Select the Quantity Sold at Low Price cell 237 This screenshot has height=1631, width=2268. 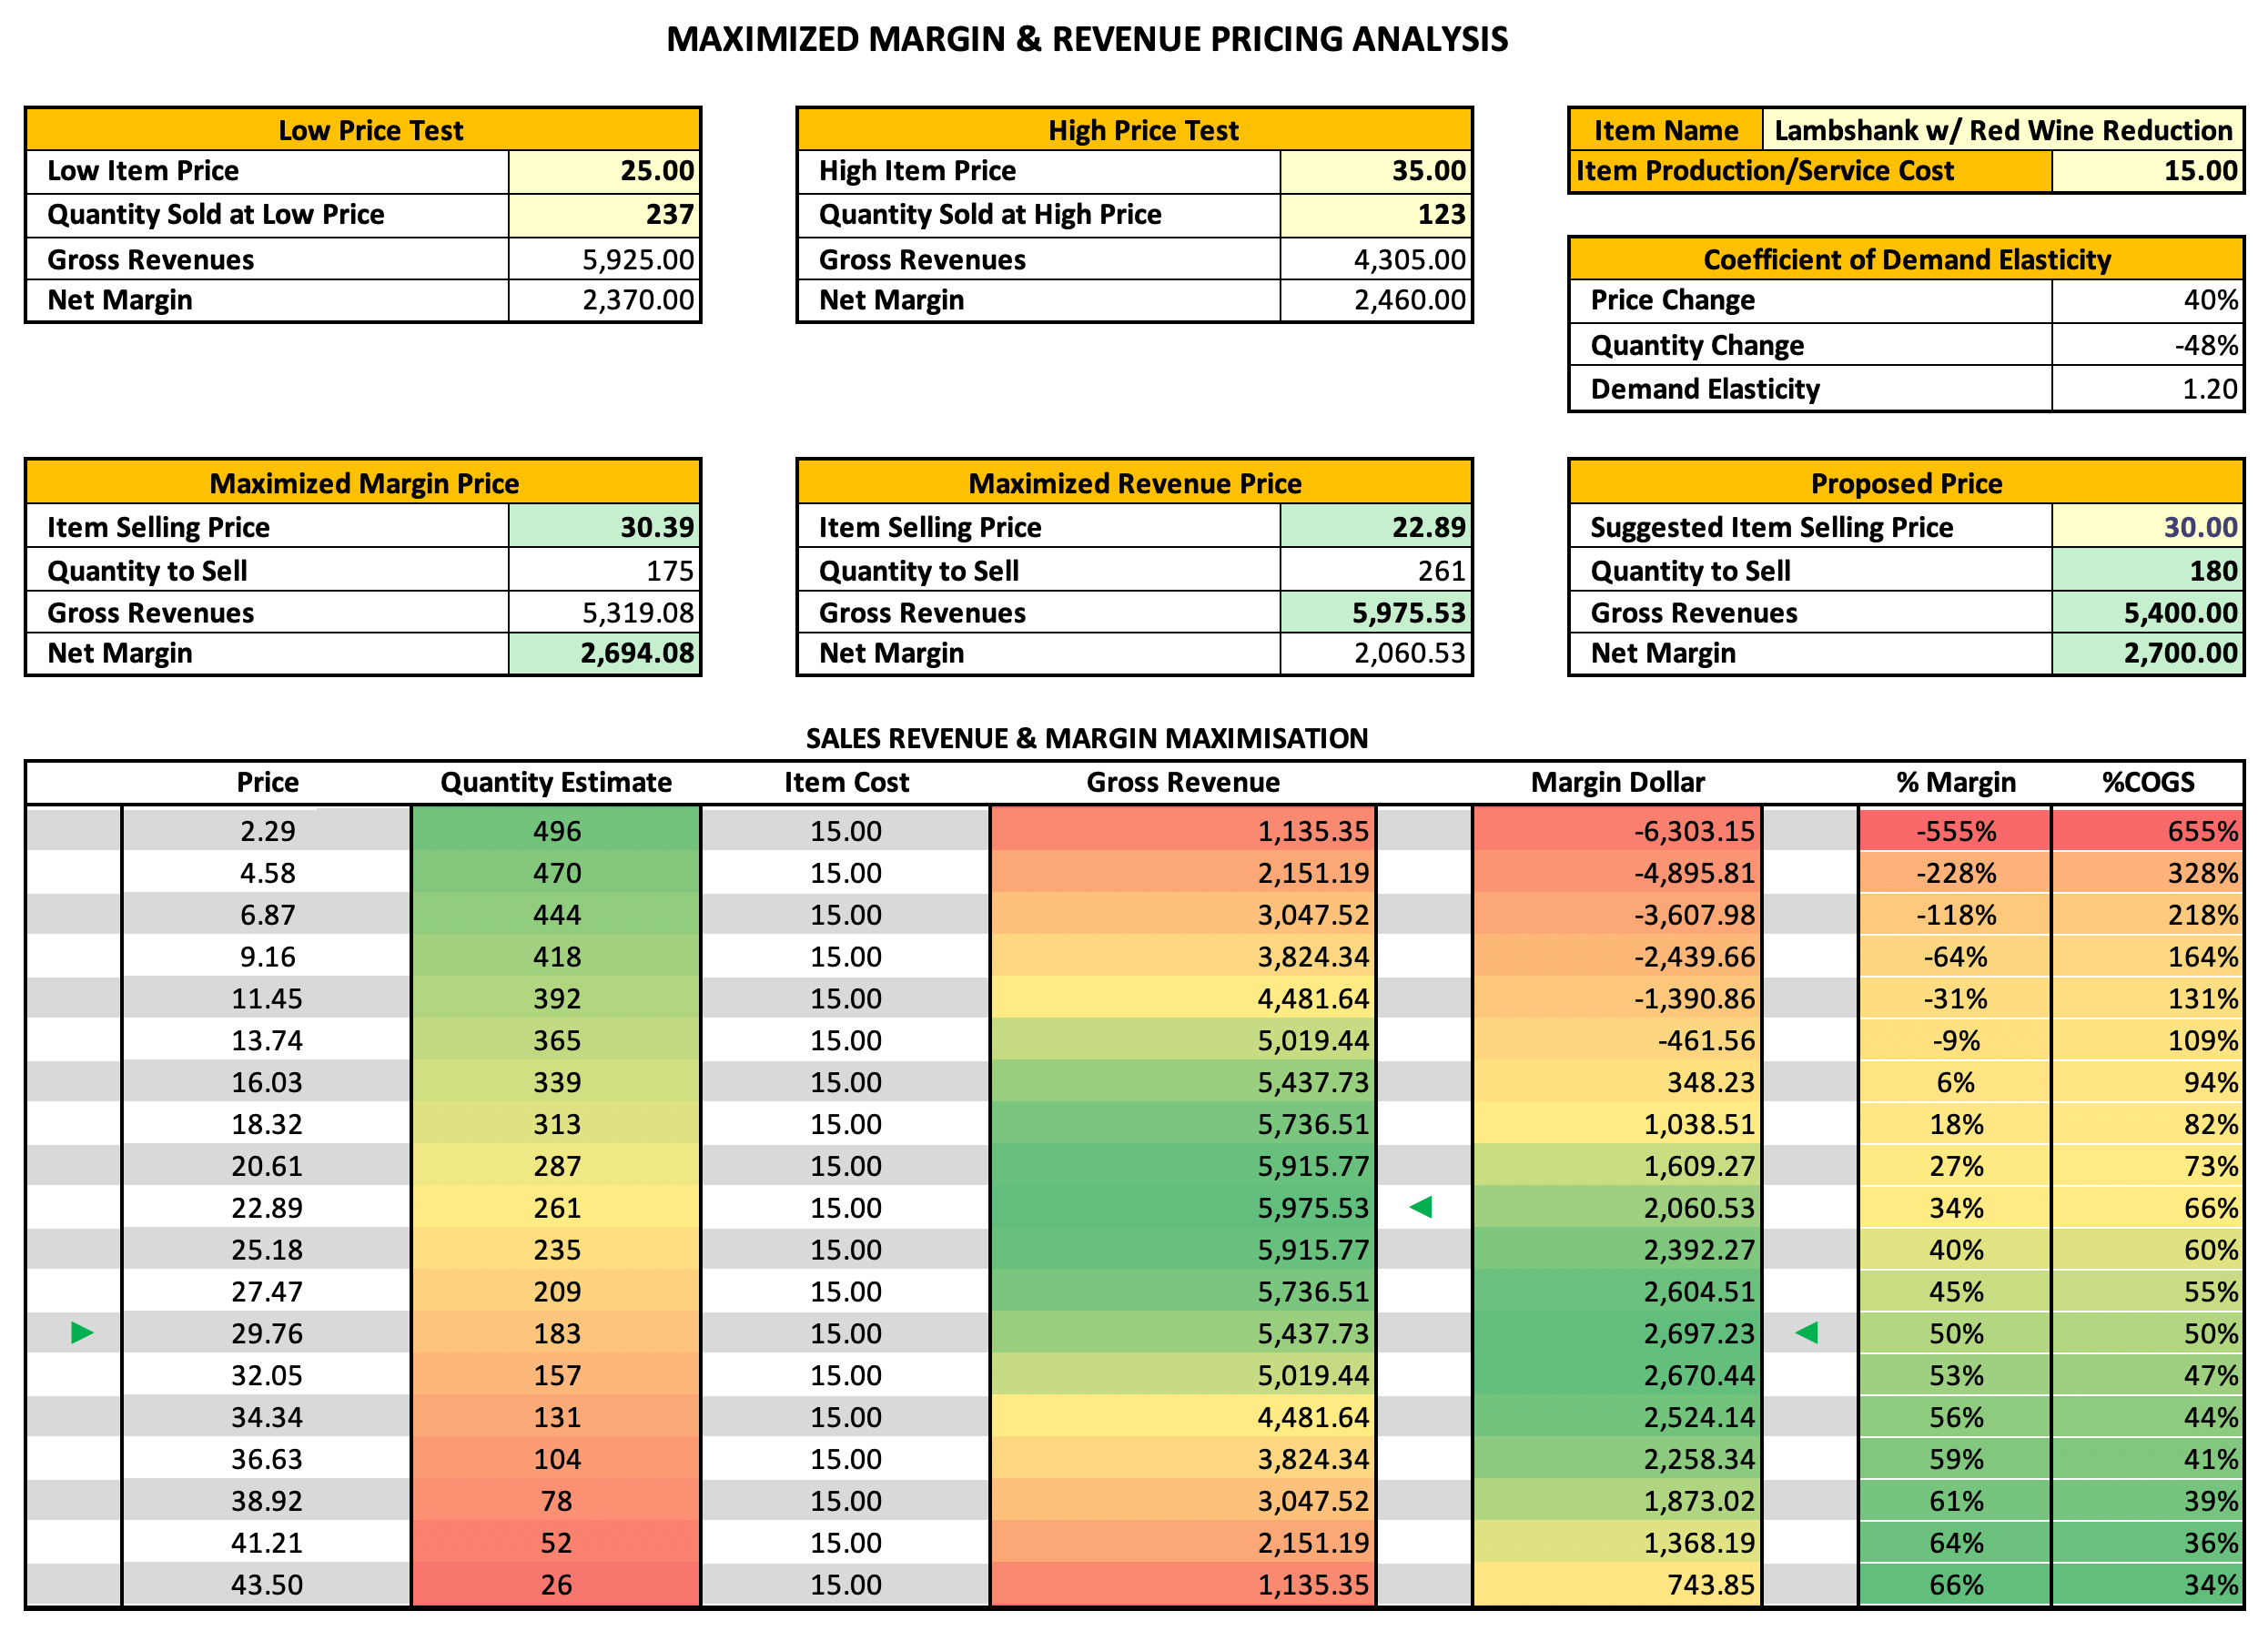[x=605, y=214]
